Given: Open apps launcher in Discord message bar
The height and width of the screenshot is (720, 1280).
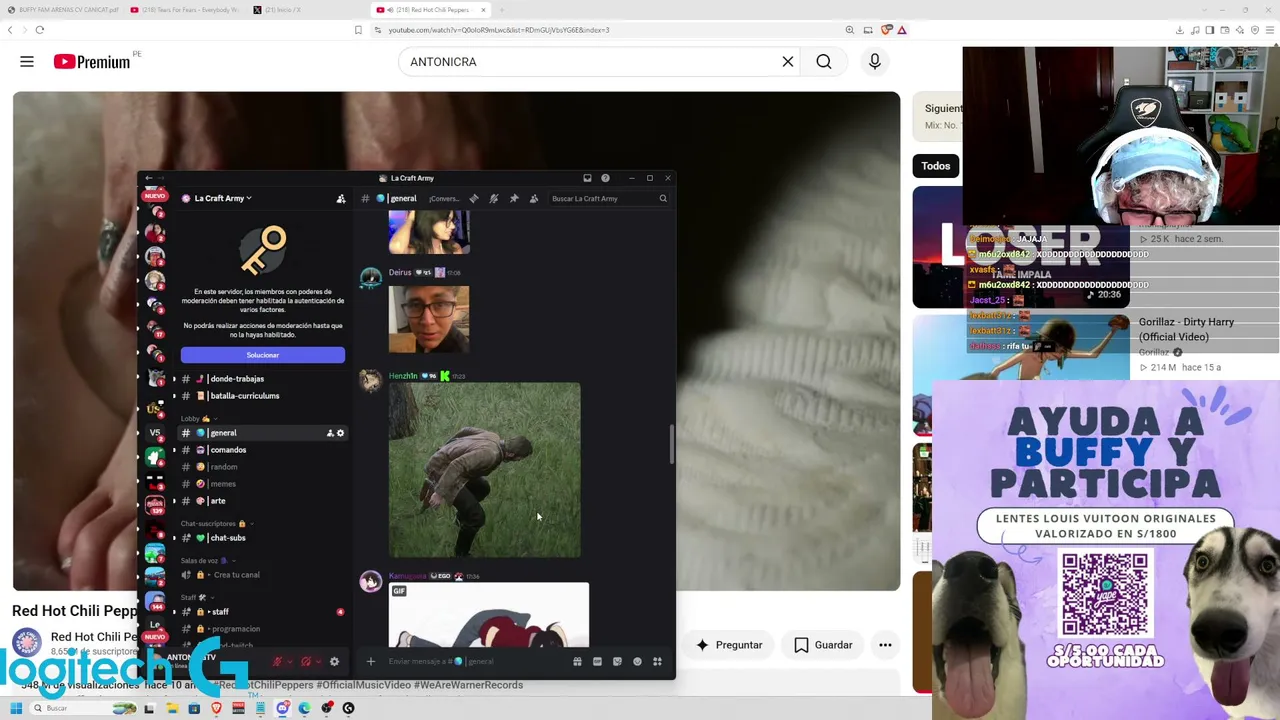Looking at the screenshot, I should (657, 661).
